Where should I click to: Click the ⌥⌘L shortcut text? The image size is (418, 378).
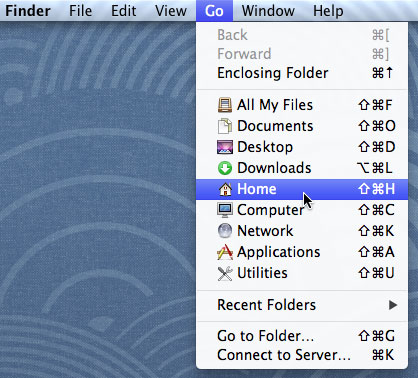(x=375, y=168)
